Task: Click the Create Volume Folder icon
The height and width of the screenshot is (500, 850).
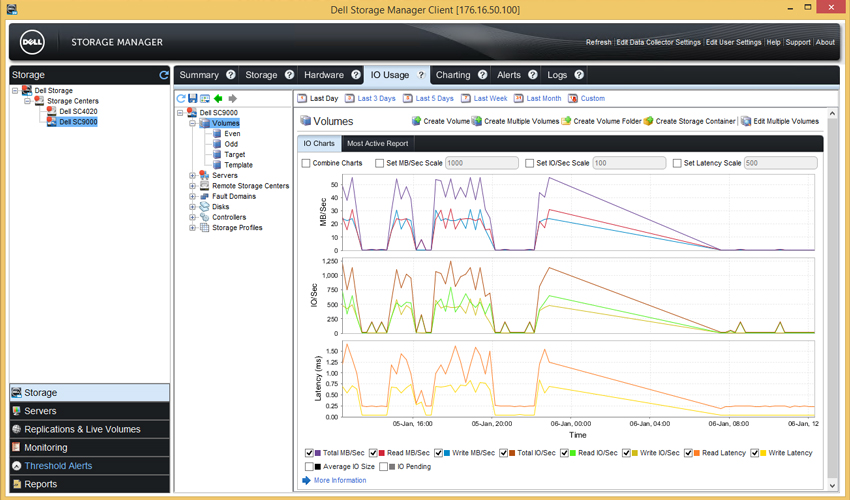Action: pyautogui.click(x=566, y=121)
